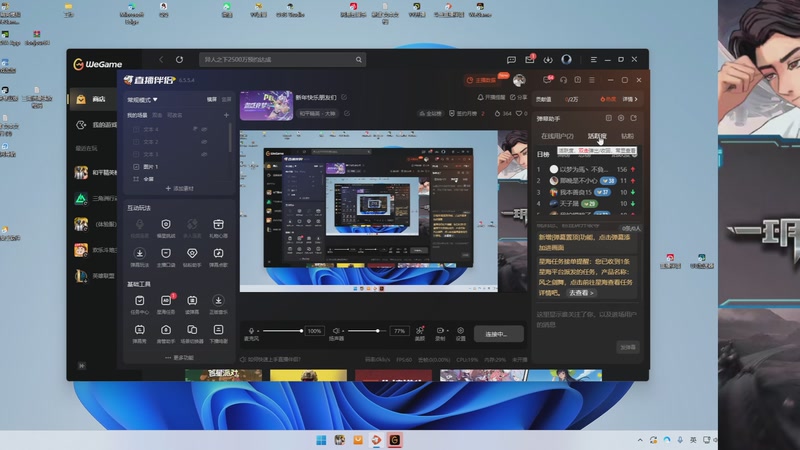Click the 弹幕助手 pop-out icon

click(634, 118)
